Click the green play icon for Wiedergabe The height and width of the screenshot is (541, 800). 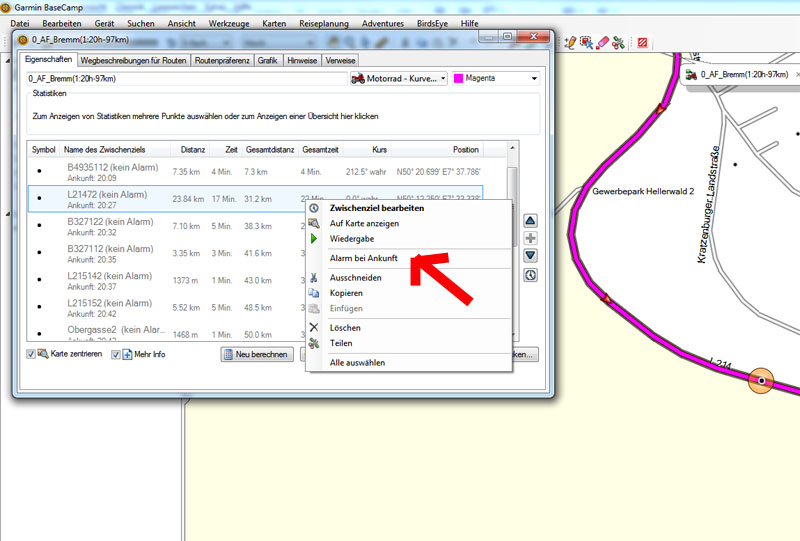314,239
